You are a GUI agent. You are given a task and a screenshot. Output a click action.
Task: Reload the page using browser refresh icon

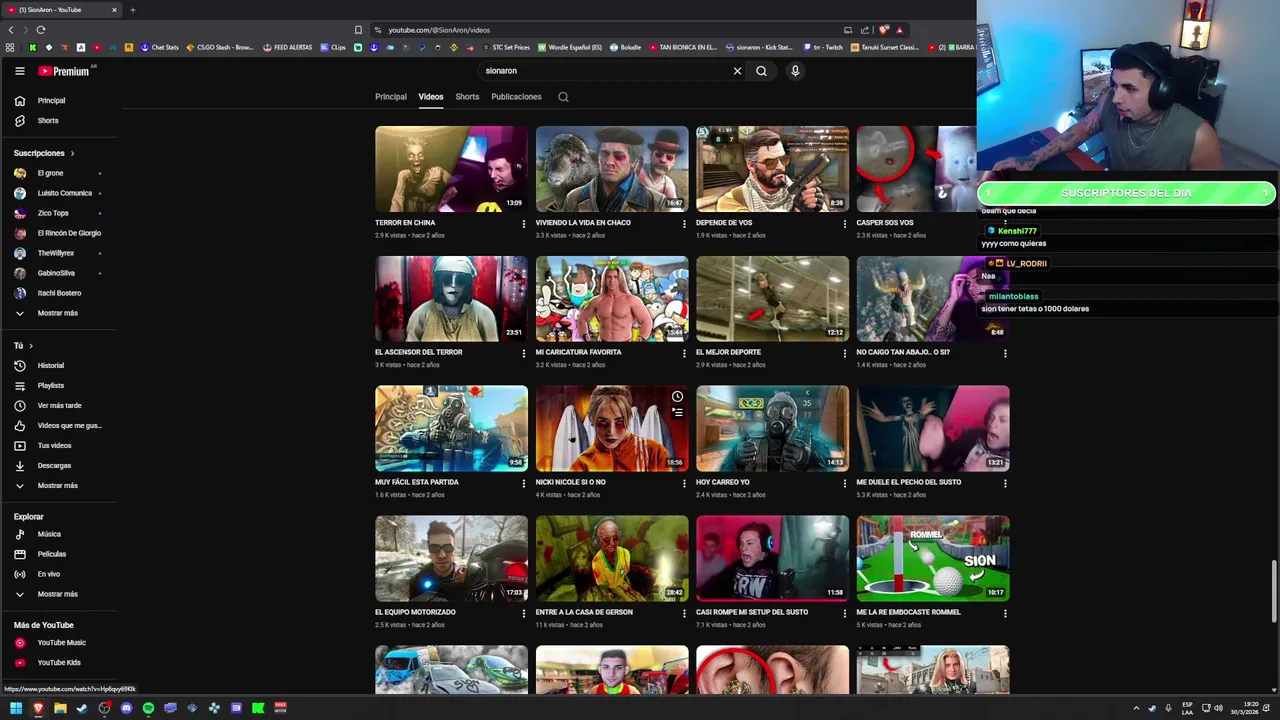click(40, 30)
